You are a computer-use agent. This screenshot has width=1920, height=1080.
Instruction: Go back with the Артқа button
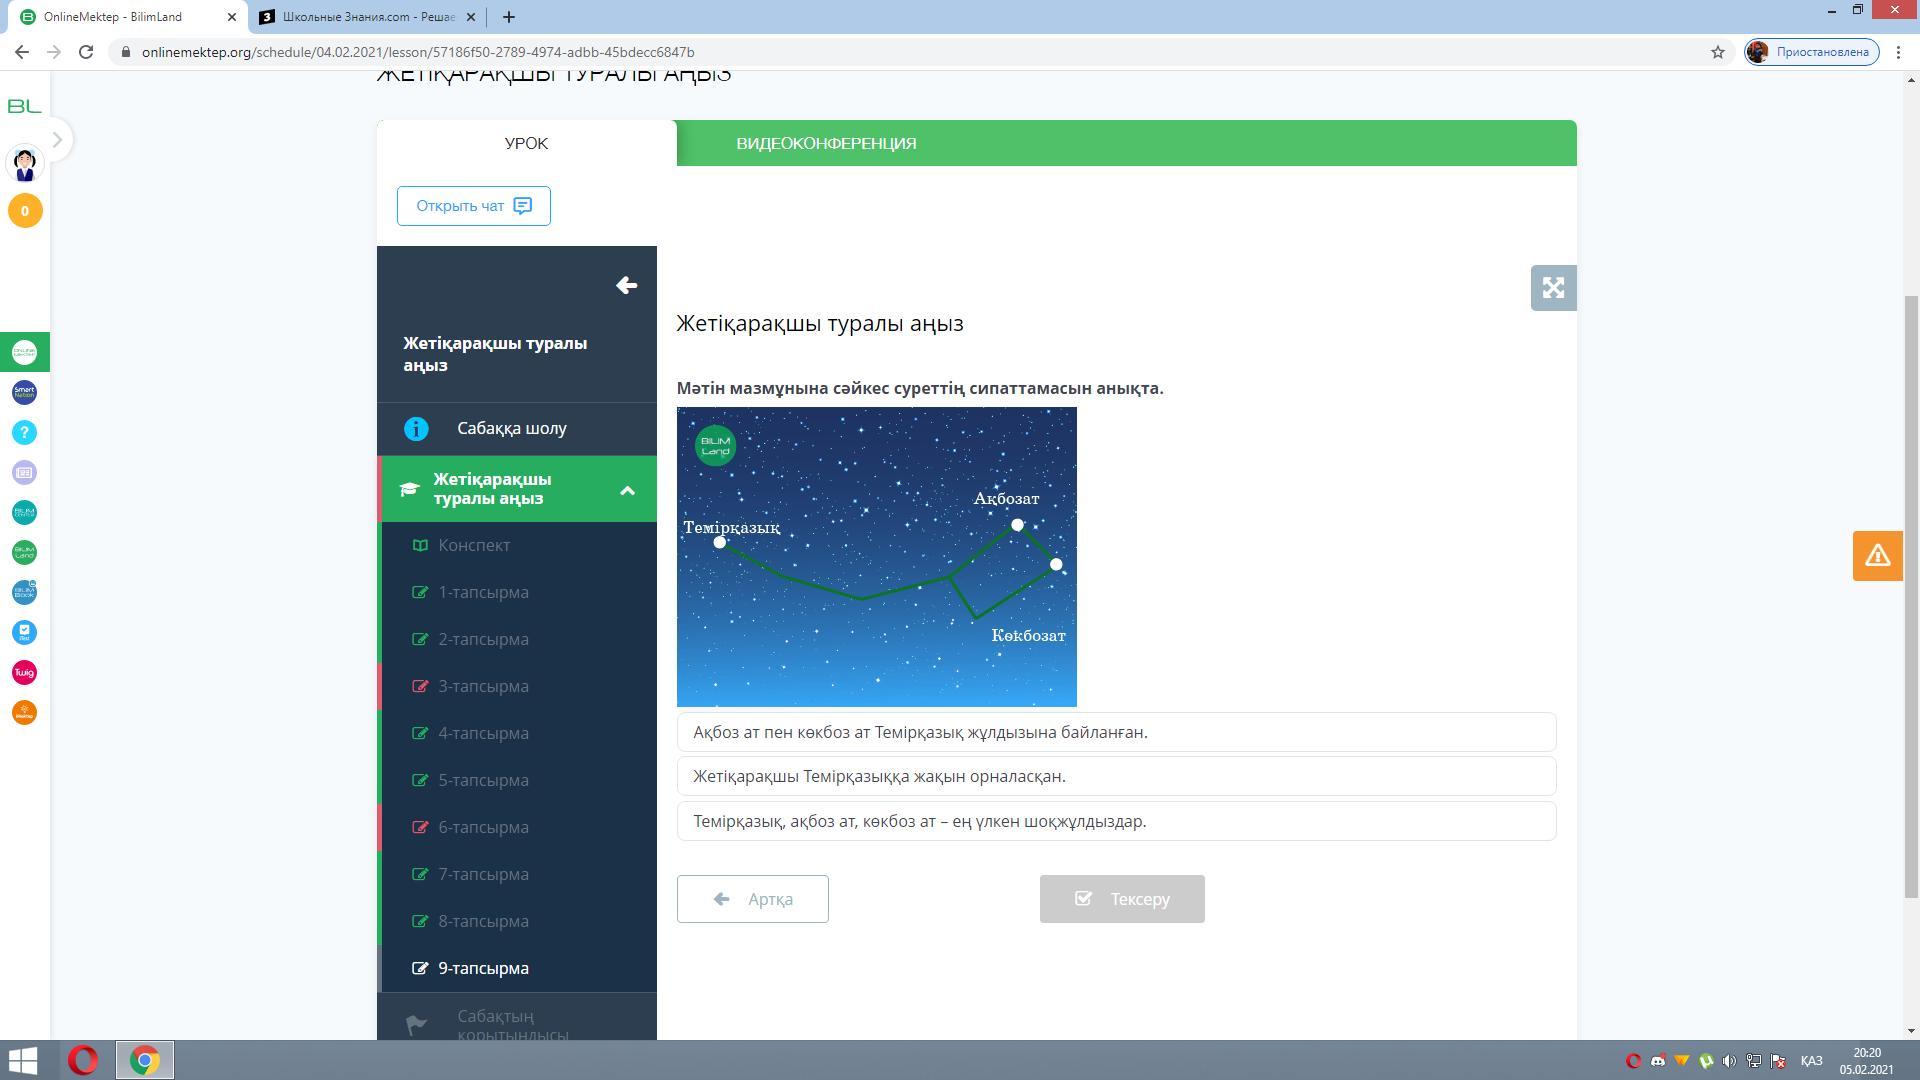tap(752, 899)
